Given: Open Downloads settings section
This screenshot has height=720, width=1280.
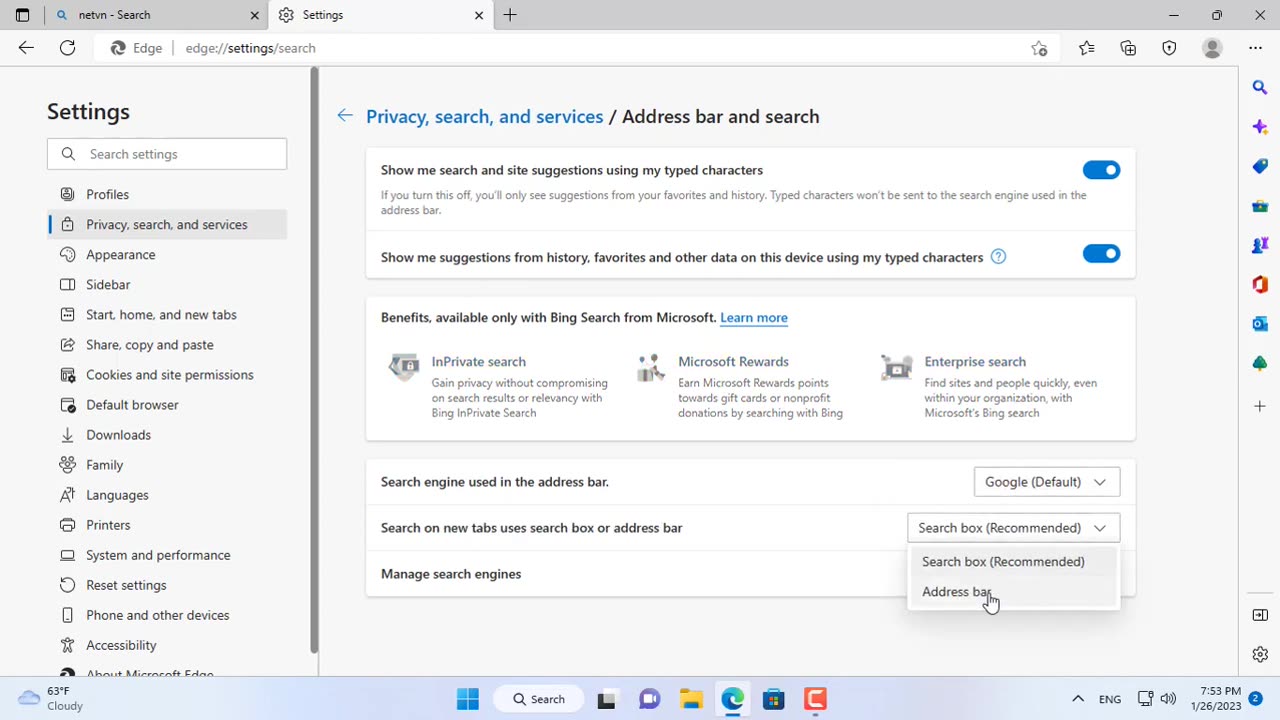Looking at the screenshot, I should click(x=167, y=434).
